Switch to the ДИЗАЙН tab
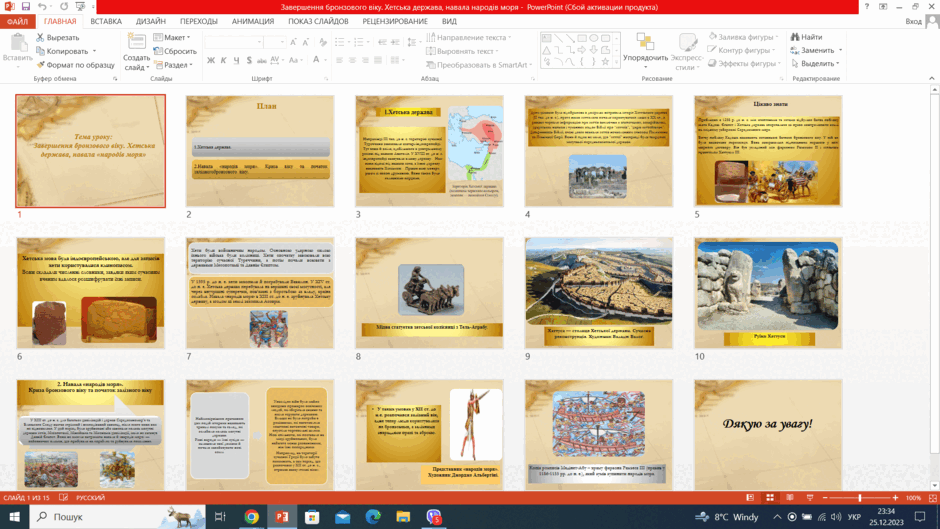The width and height of the screenshot is (940, 529). tap(150, 22)
